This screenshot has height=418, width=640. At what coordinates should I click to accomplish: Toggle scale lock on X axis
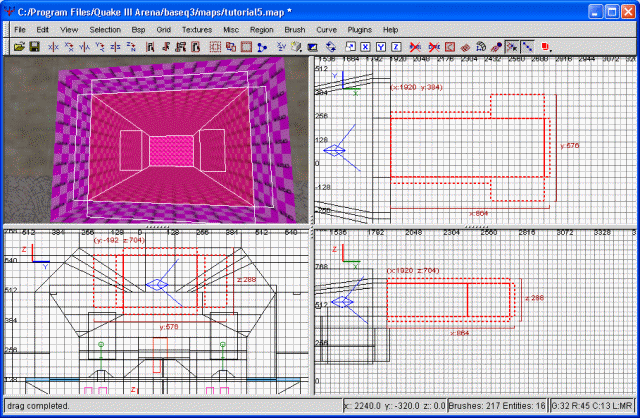point(365,47)
